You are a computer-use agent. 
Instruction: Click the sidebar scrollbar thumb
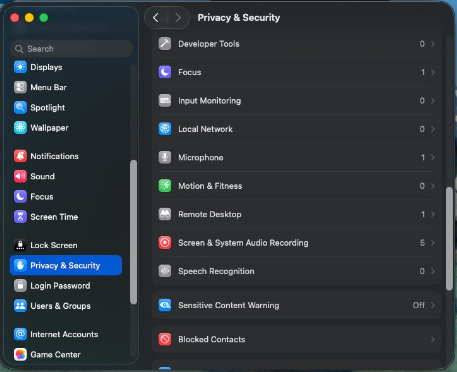point(133,232)
